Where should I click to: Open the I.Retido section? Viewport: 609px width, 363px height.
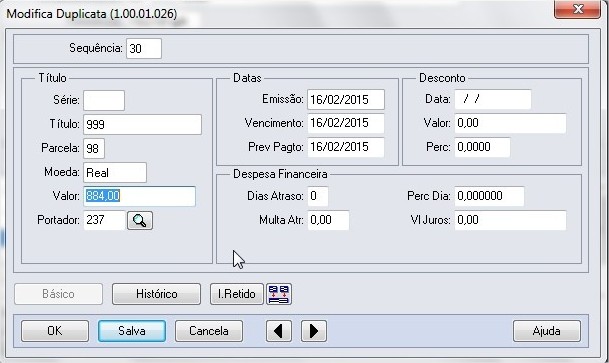237,294
